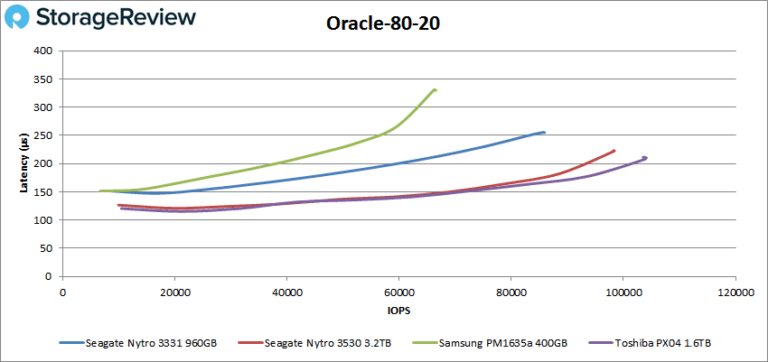768x362 pixels.
Task: Click the 40000 x-axis value
Action: click(287, 292)
